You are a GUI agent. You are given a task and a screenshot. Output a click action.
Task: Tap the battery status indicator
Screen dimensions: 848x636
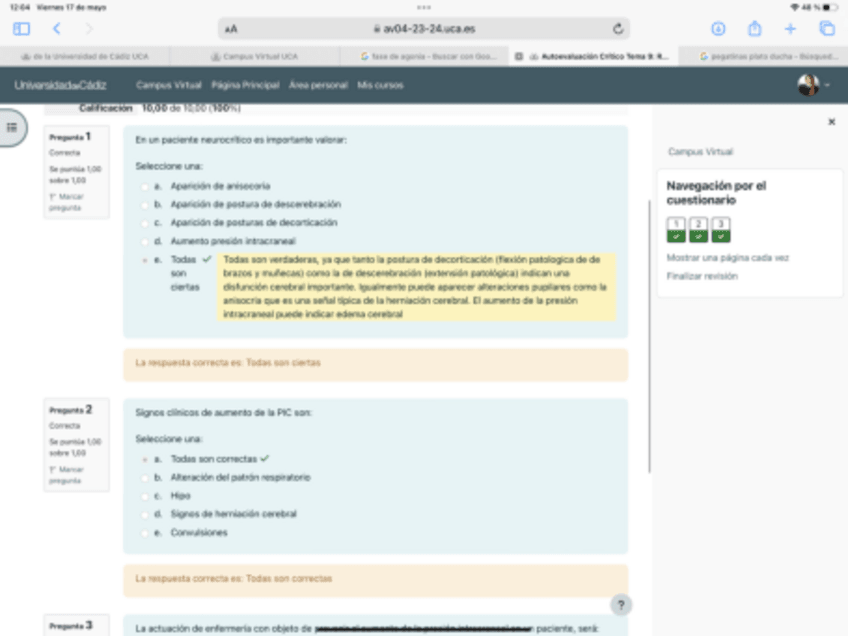click(830, 8)
